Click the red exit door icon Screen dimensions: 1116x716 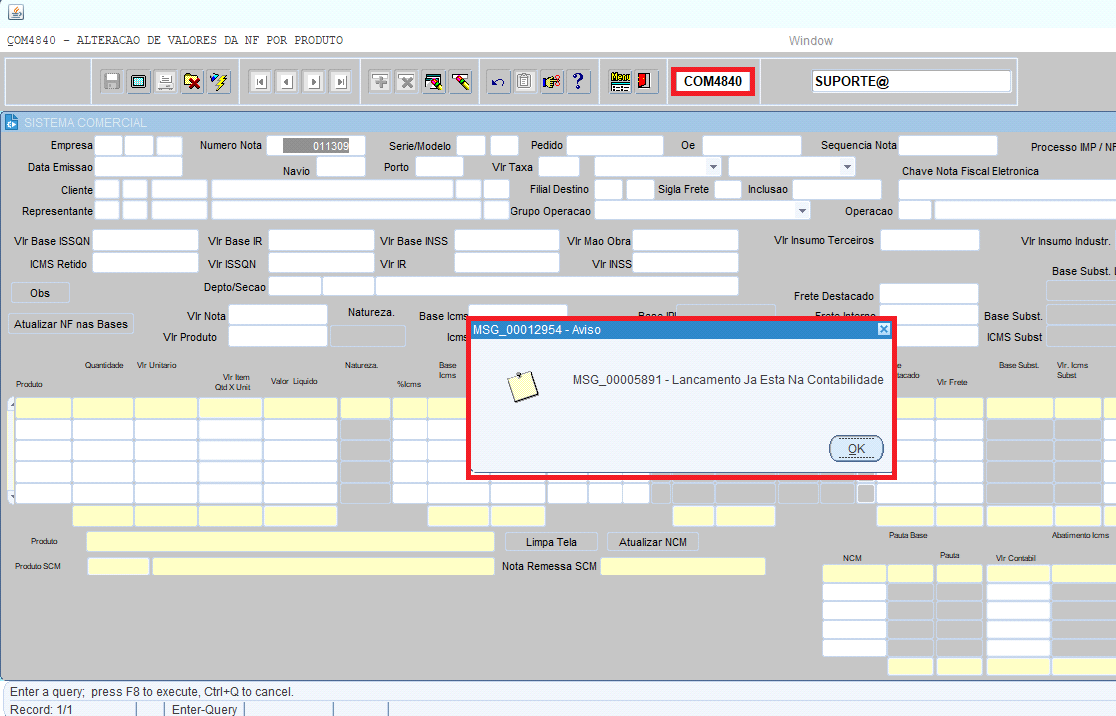click(x=646, y=82)
